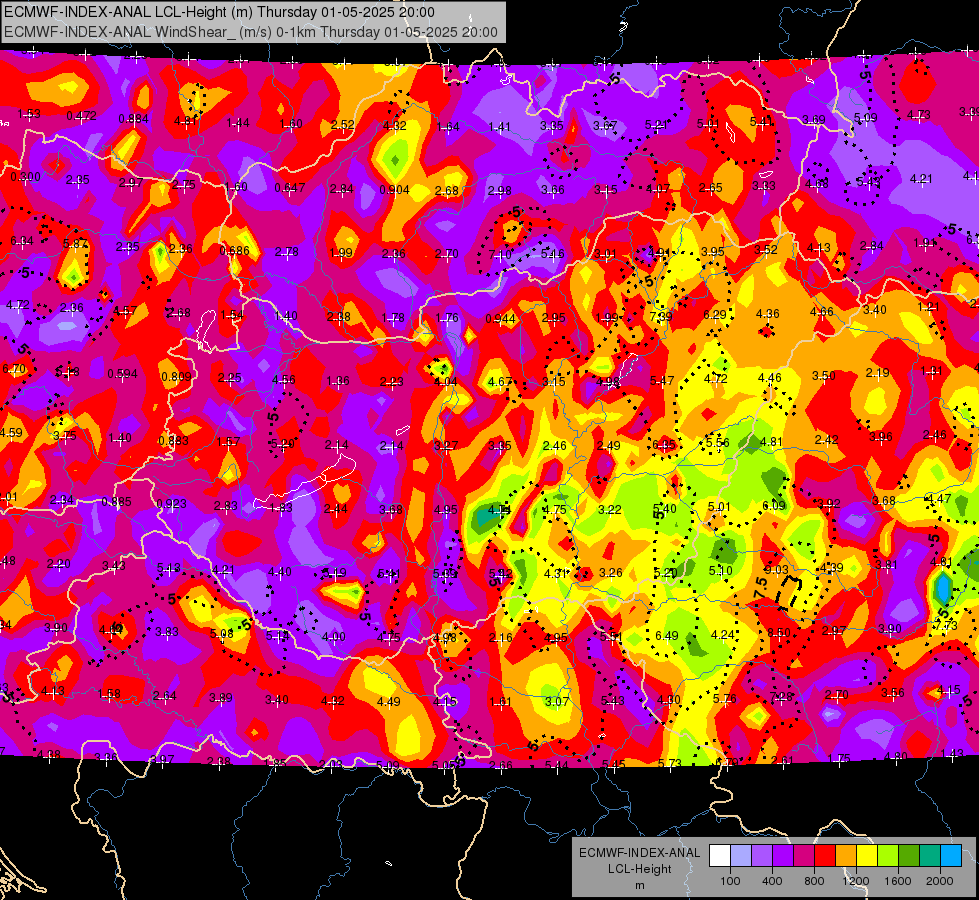Screen dimensions: 979x900
Task: Click the red legend swatch after 800
Action: point(825,856)
